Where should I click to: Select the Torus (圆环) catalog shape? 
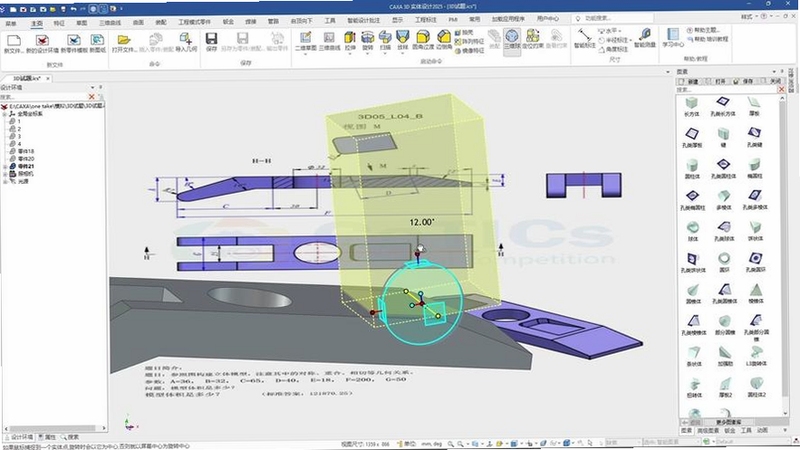pos(724,262)
